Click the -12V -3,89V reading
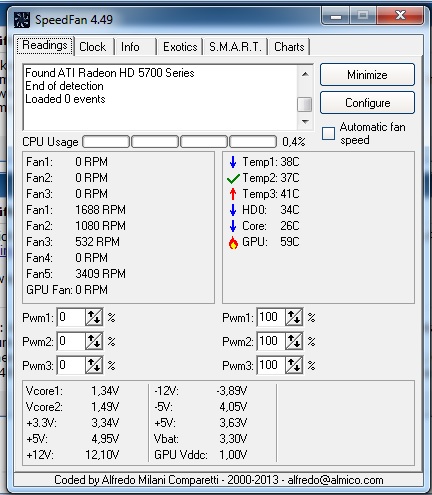 point(200,391)
